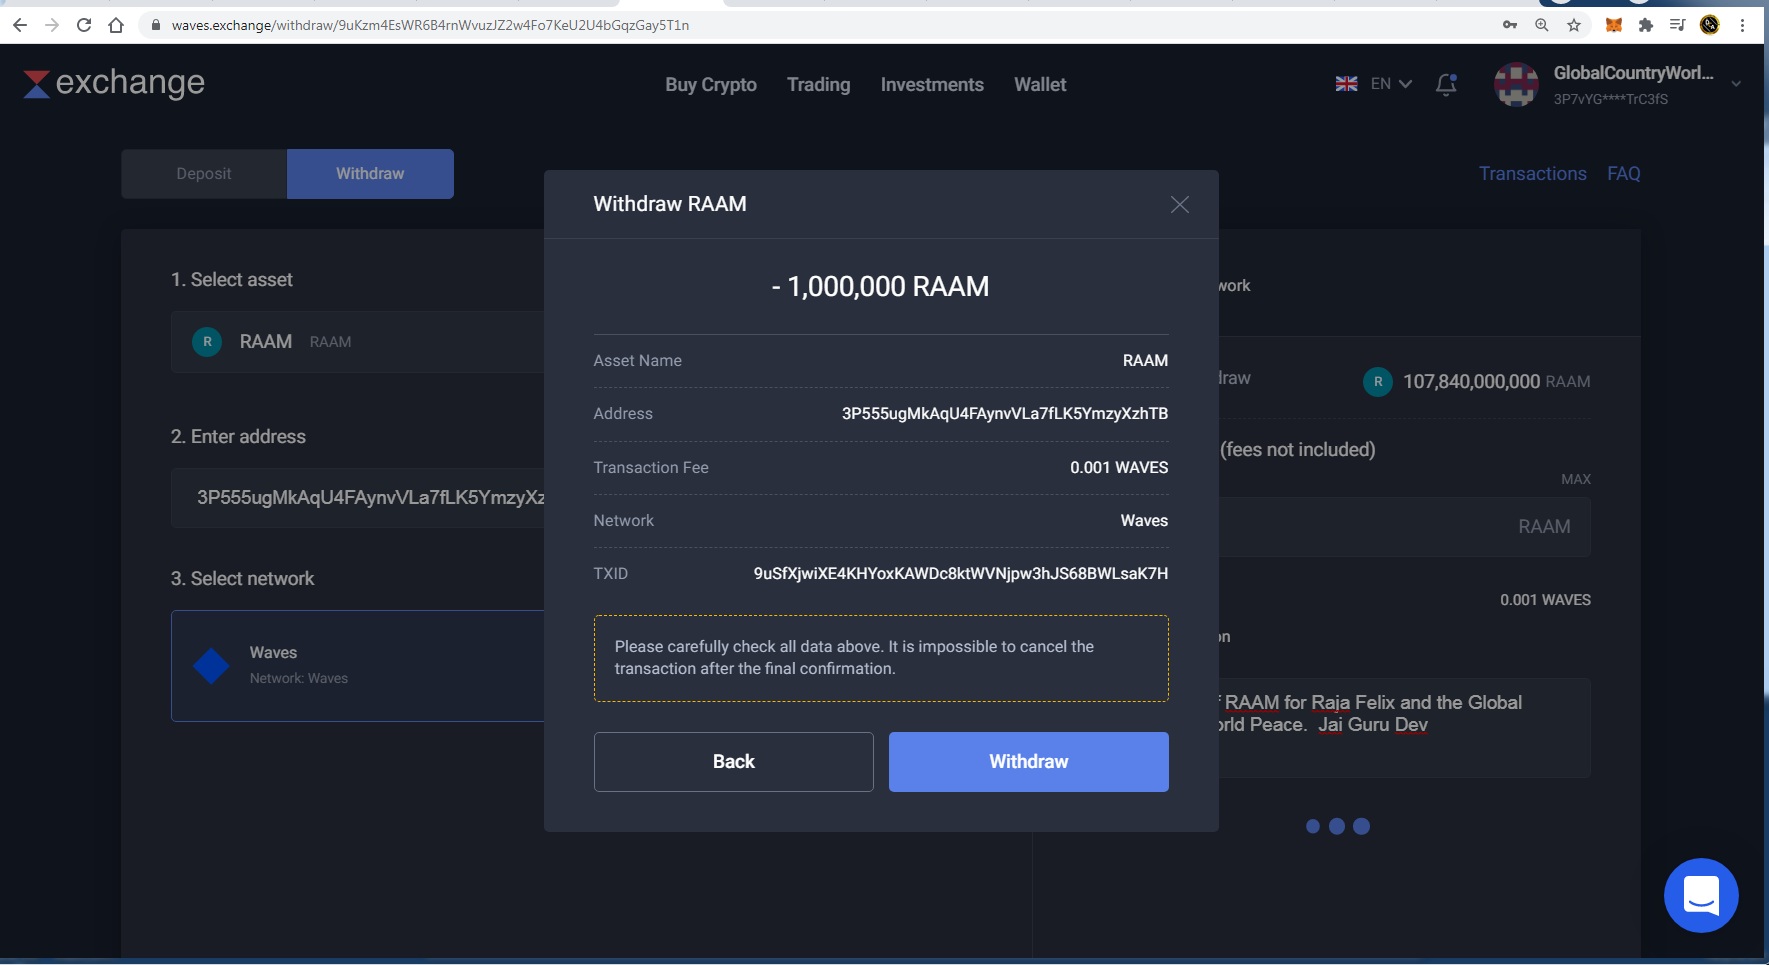Image resolution: width=1769 pixels, height=965 pixels.
Task: Open the FAQ link
Action: (x=1623, y=174)
